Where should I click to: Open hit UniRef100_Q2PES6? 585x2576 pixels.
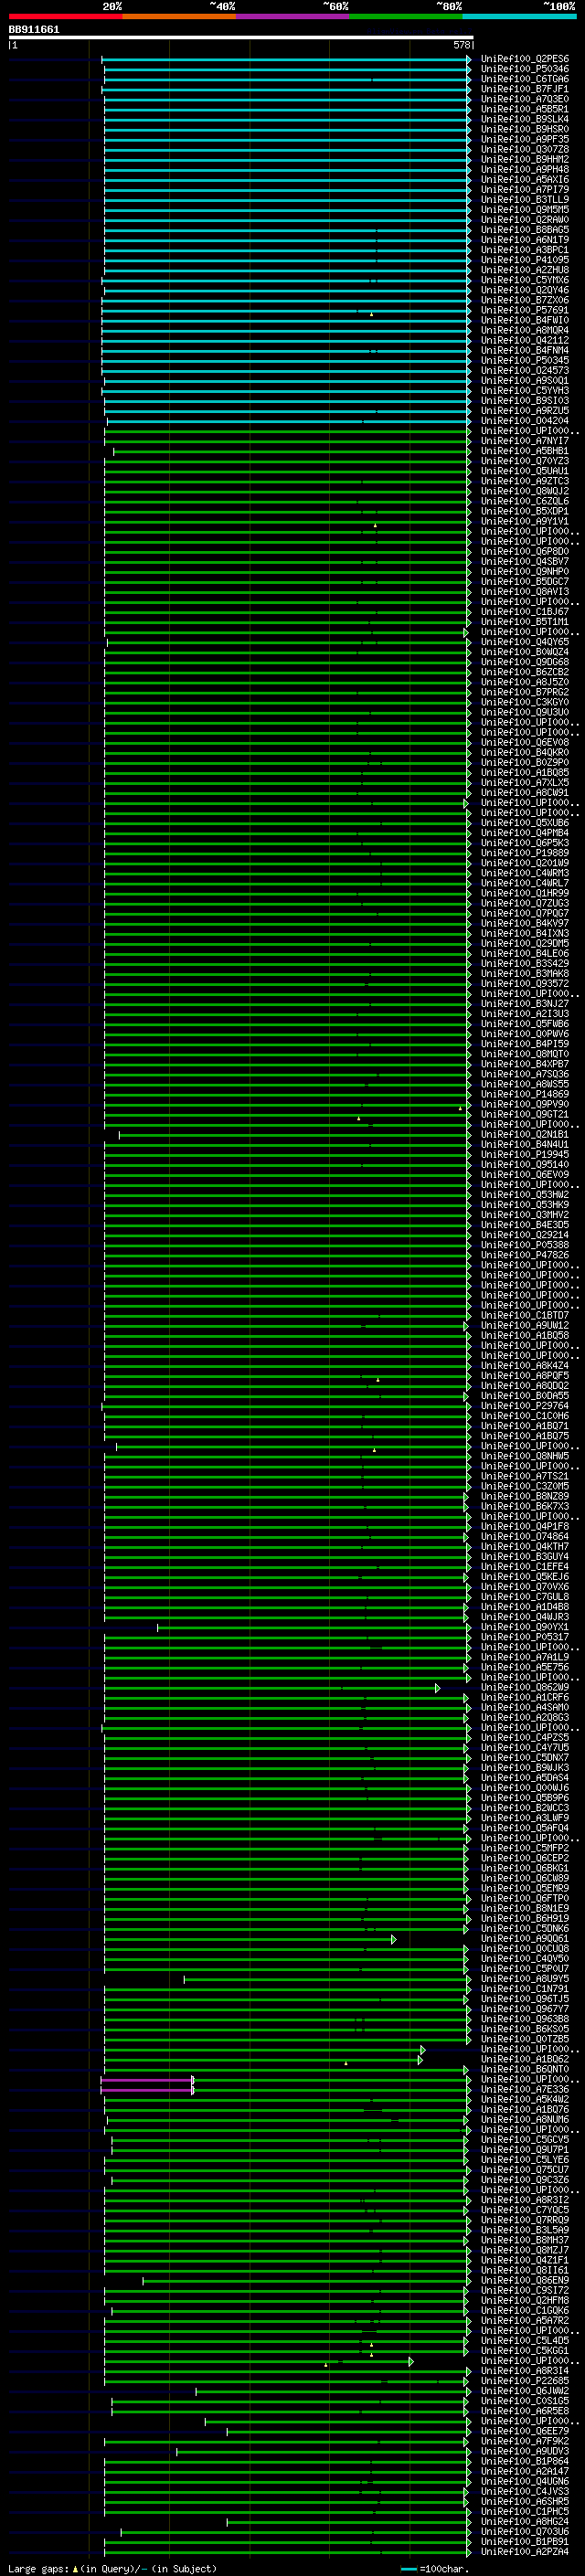click(x=525, y=59)
